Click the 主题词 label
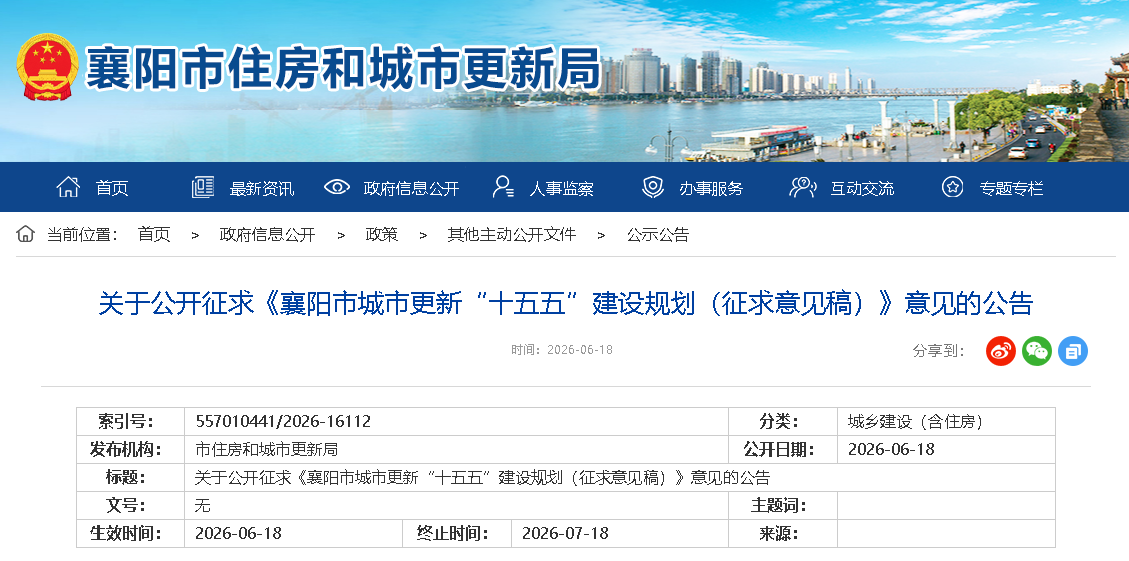Viewport: 1129px width, 561px height. [x=778, y=506]
